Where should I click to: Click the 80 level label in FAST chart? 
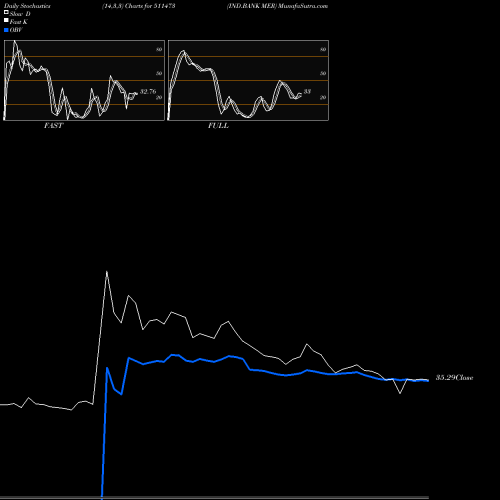(x=159, y=50)
